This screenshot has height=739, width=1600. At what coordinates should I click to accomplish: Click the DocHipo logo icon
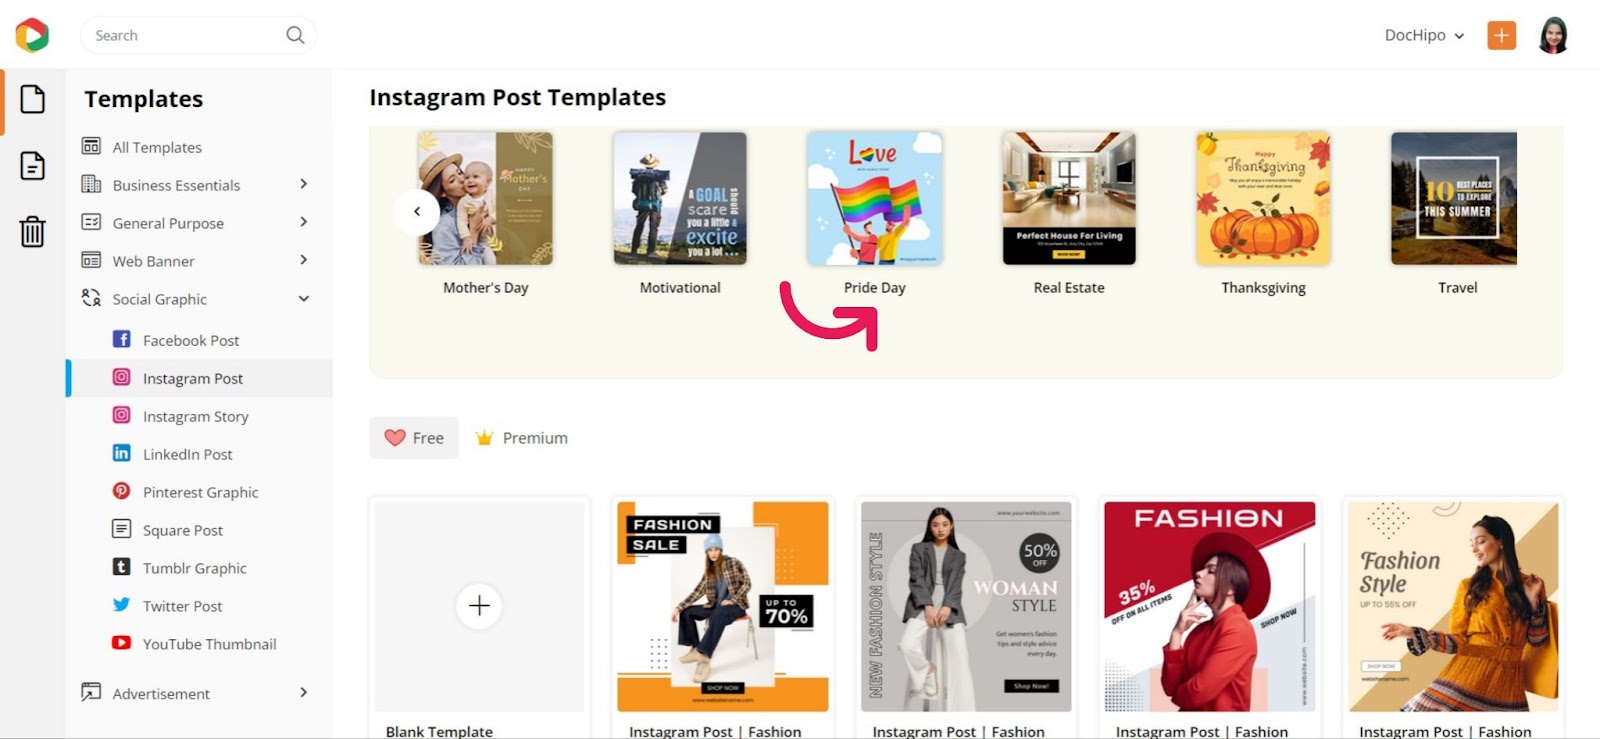32,35
